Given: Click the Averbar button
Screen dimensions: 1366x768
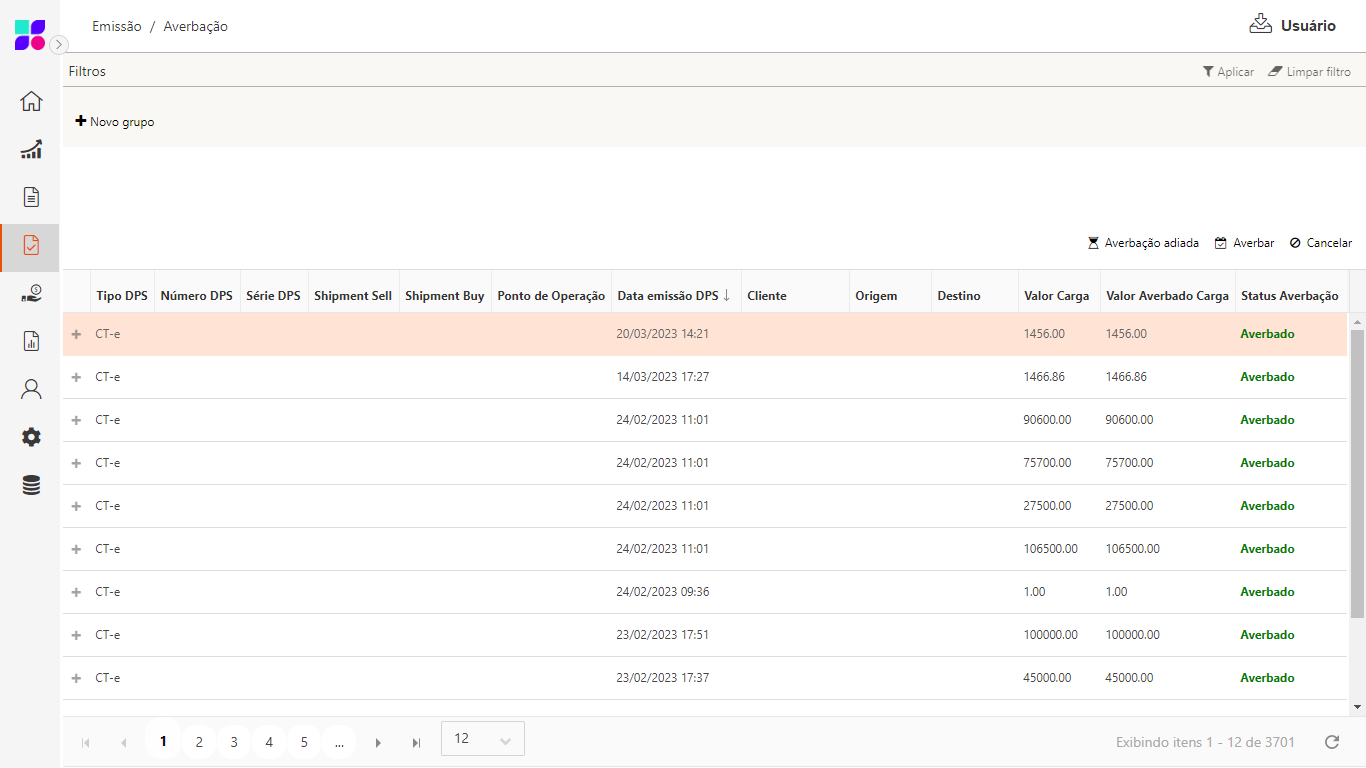Looking at the screenshot, I should pos(1244,243).
